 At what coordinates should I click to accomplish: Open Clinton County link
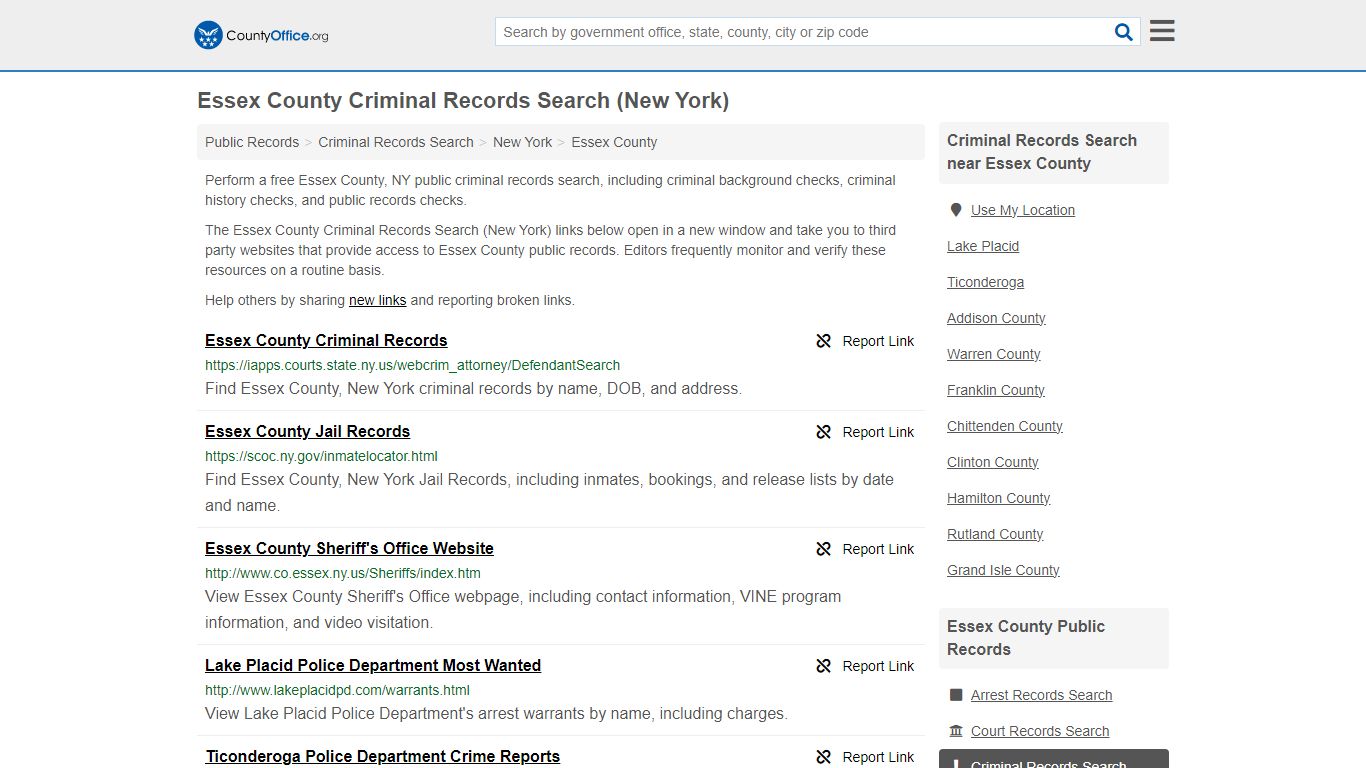pos(992,462)
